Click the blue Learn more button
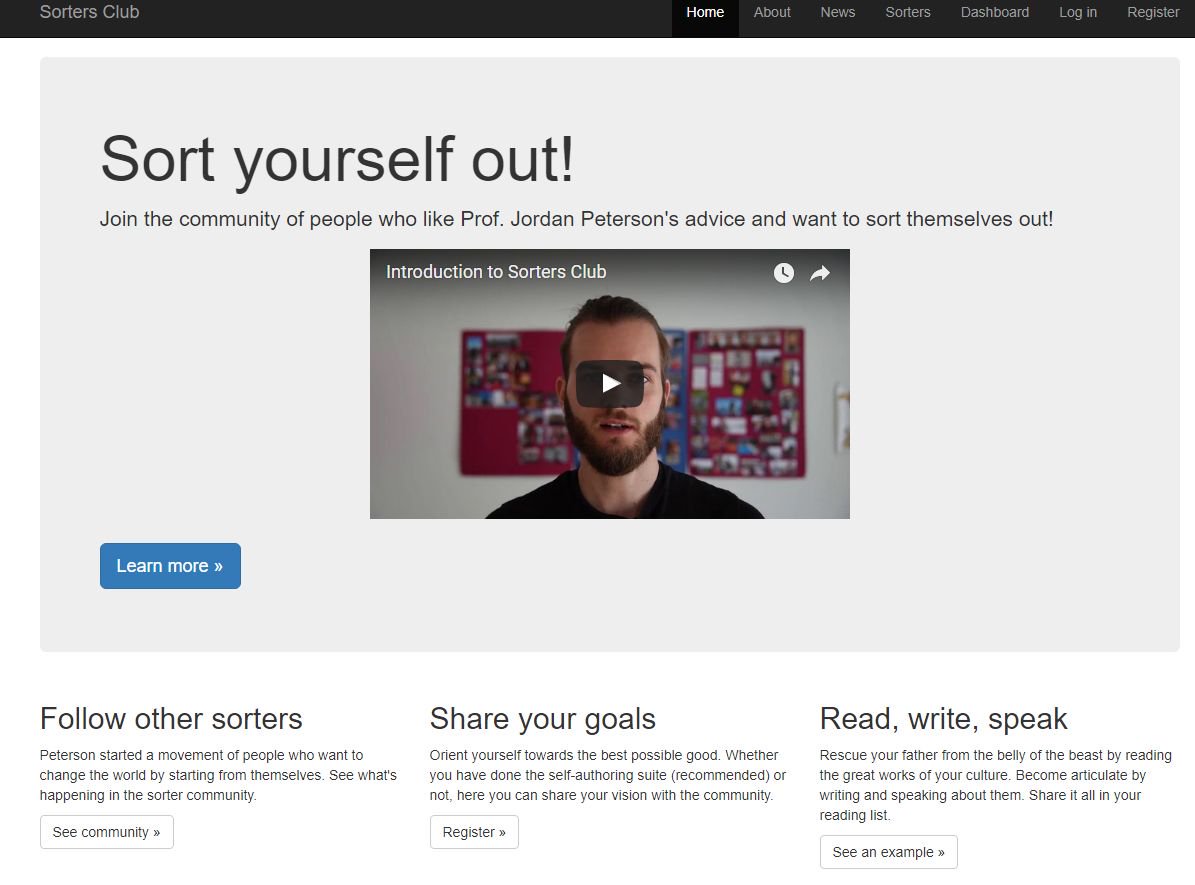 [x=170, y=566]
